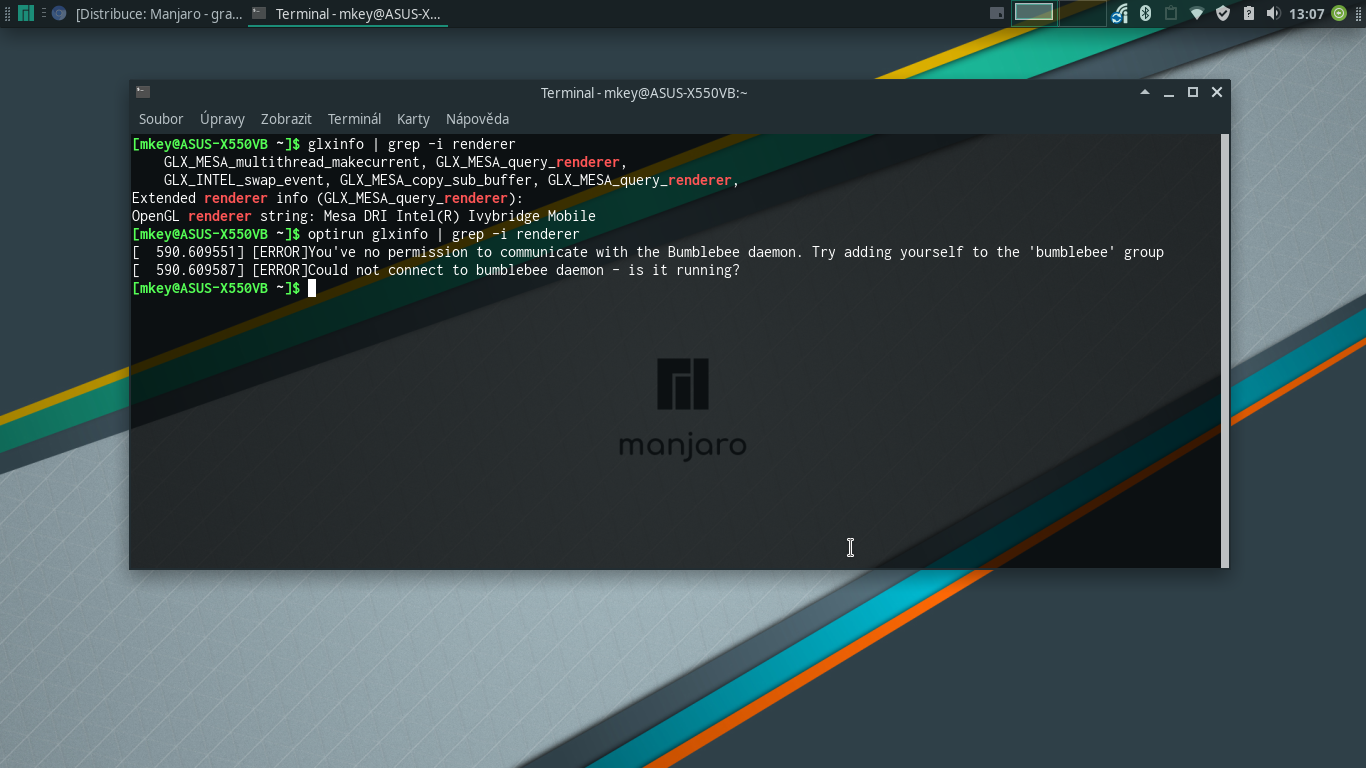Click the terminal vertical scrollbar

coord(1225,350)
